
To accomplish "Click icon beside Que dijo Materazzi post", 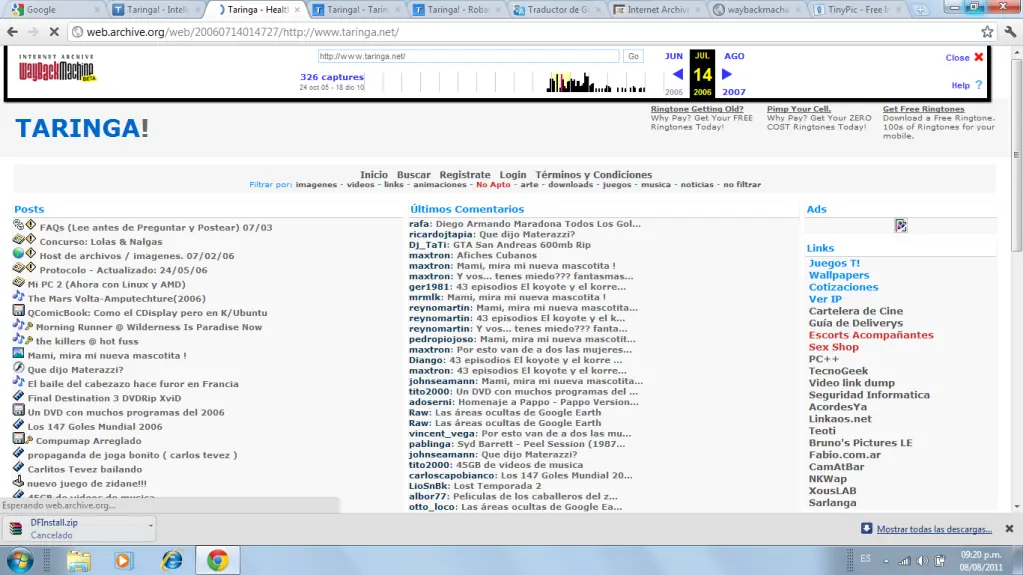I will [x=18, y=368].
